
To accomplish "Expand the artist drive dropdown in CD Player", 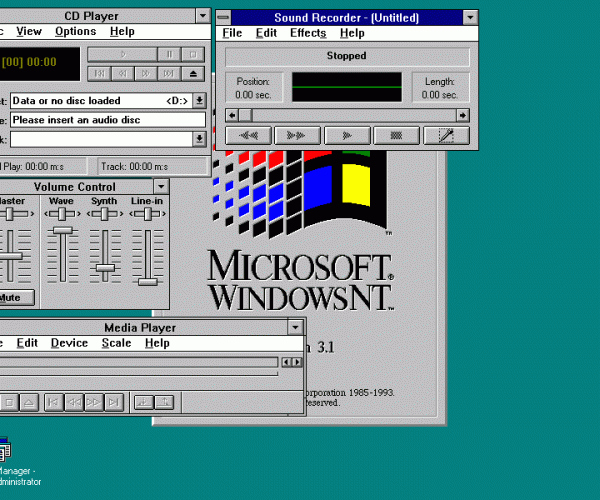I will point(199,101).
